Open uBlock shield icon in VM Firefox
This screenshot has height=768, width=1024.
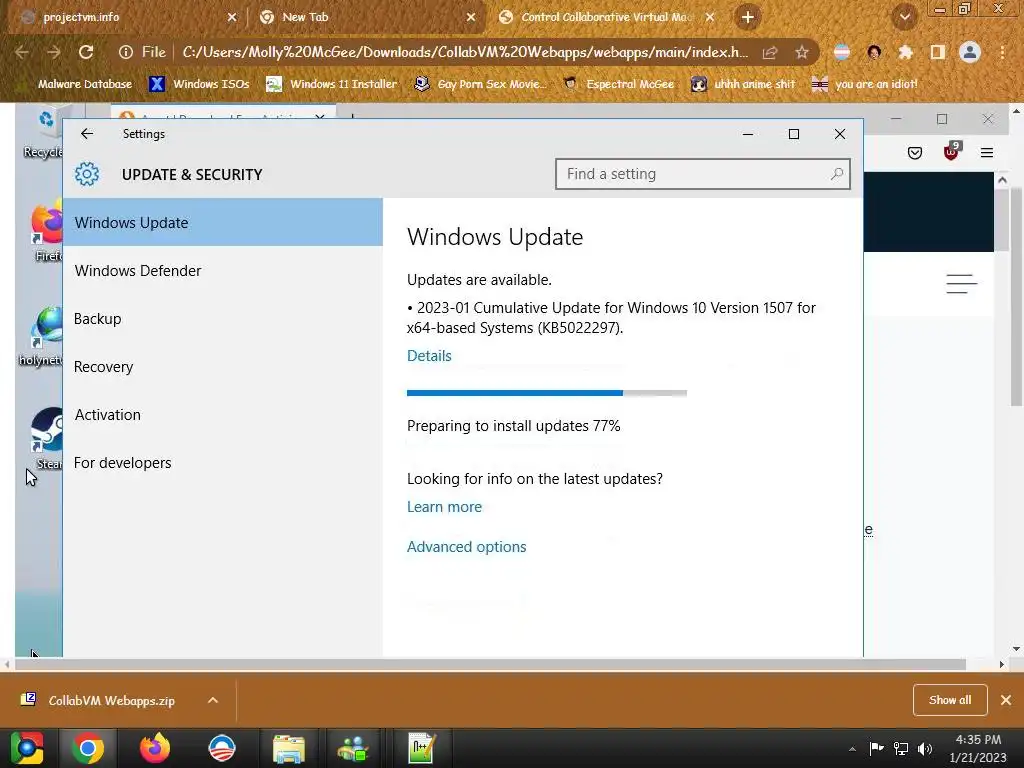click(952, 152)
